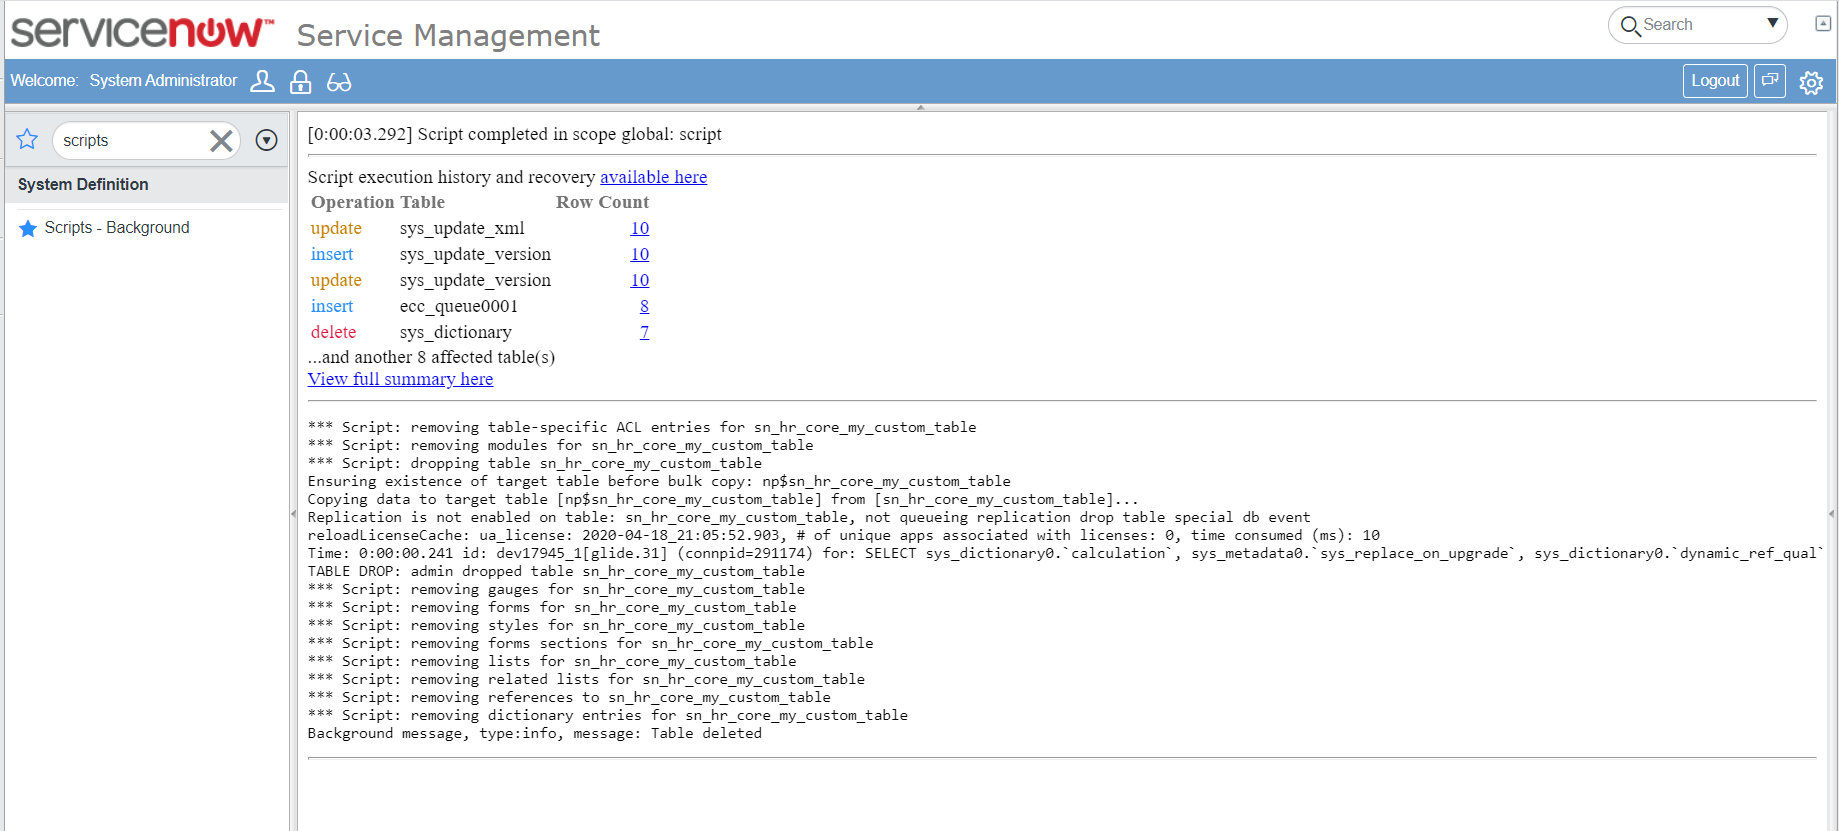The width and height of the screenshot is (1839, 831).
Task: Click 'reloadLicenseCache' log line
Action: coord(844,535)
